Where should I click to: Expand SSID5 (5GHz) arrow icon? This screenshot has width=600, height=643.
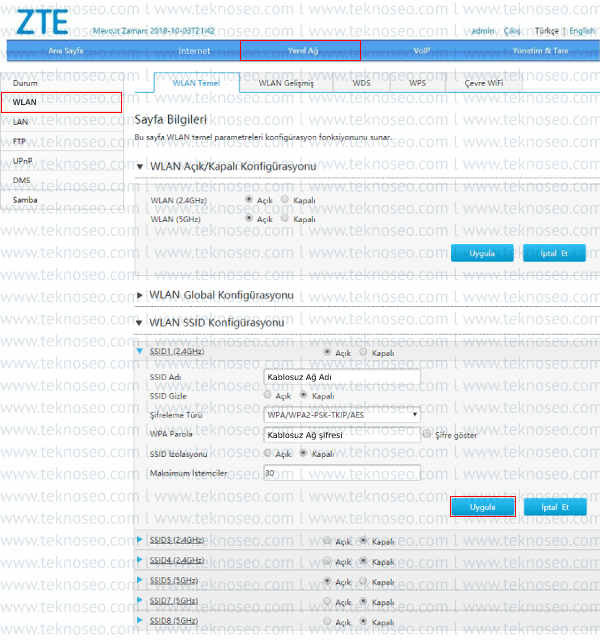click(x=139, y=580)
